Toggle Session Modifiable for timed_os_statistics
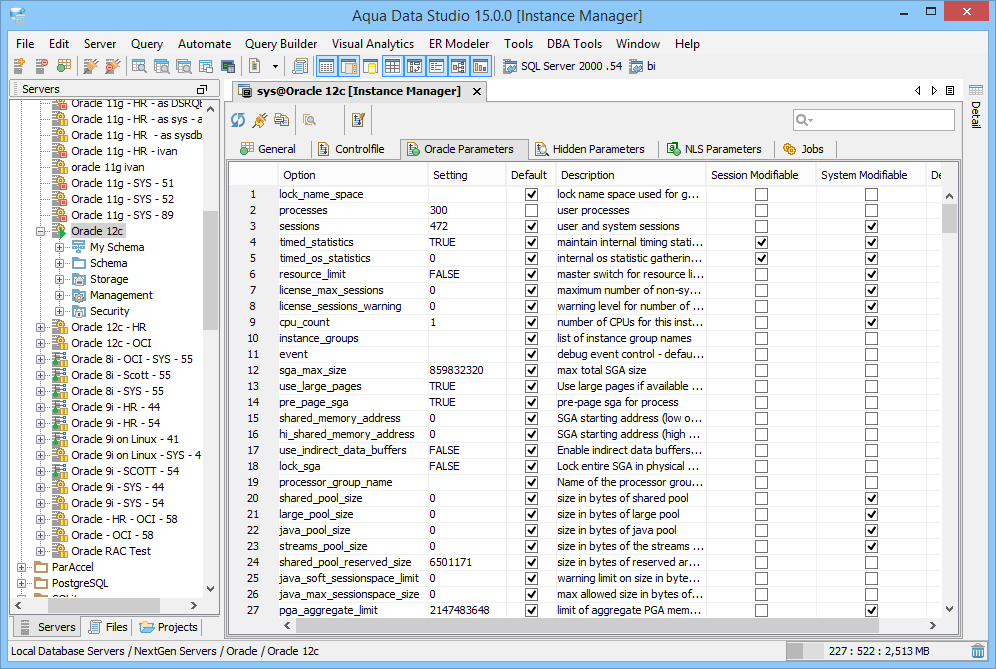996x669 pixels. pyautogui.click(x=761, y=259)
